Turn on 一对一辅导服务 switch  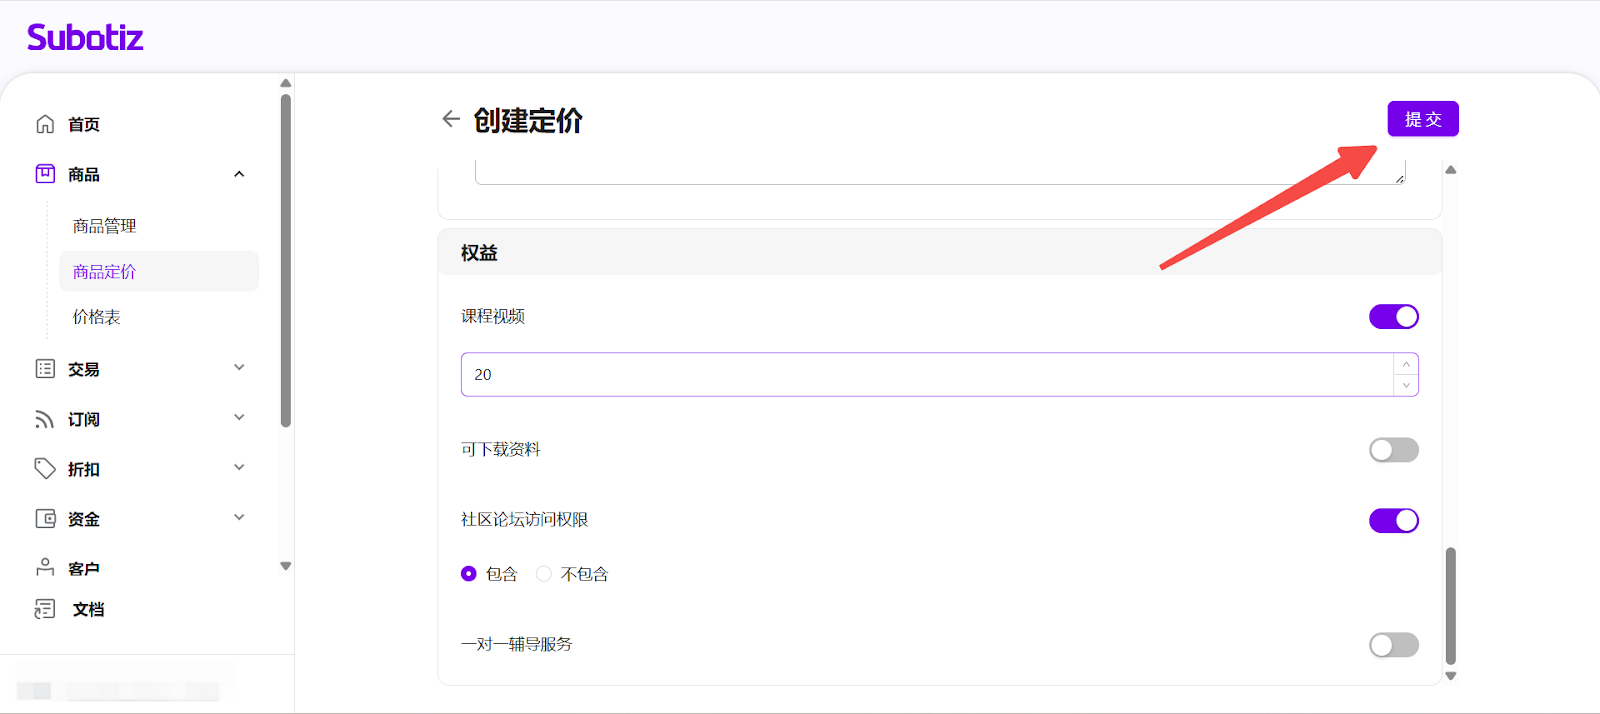click(1393, 645)
